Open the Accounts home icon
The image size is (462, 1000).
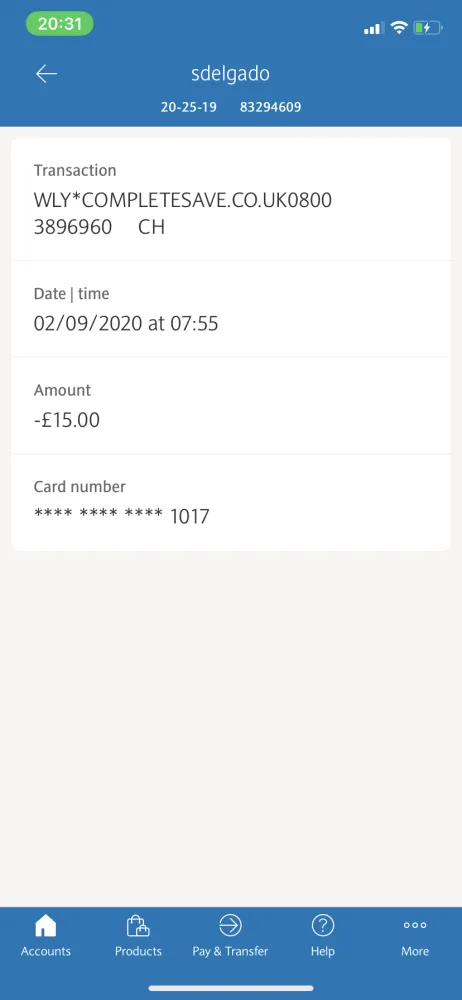(x=45, y=925)
